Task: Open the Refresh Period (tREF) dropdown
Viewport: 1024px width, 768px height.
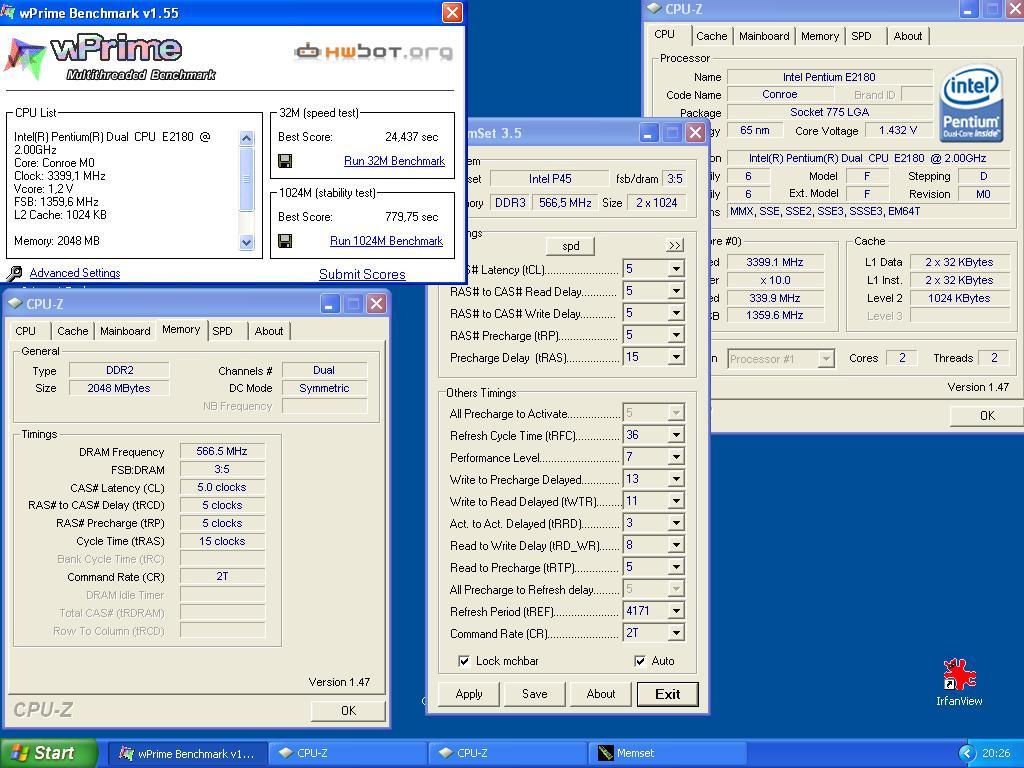Action: pos(676,611)
